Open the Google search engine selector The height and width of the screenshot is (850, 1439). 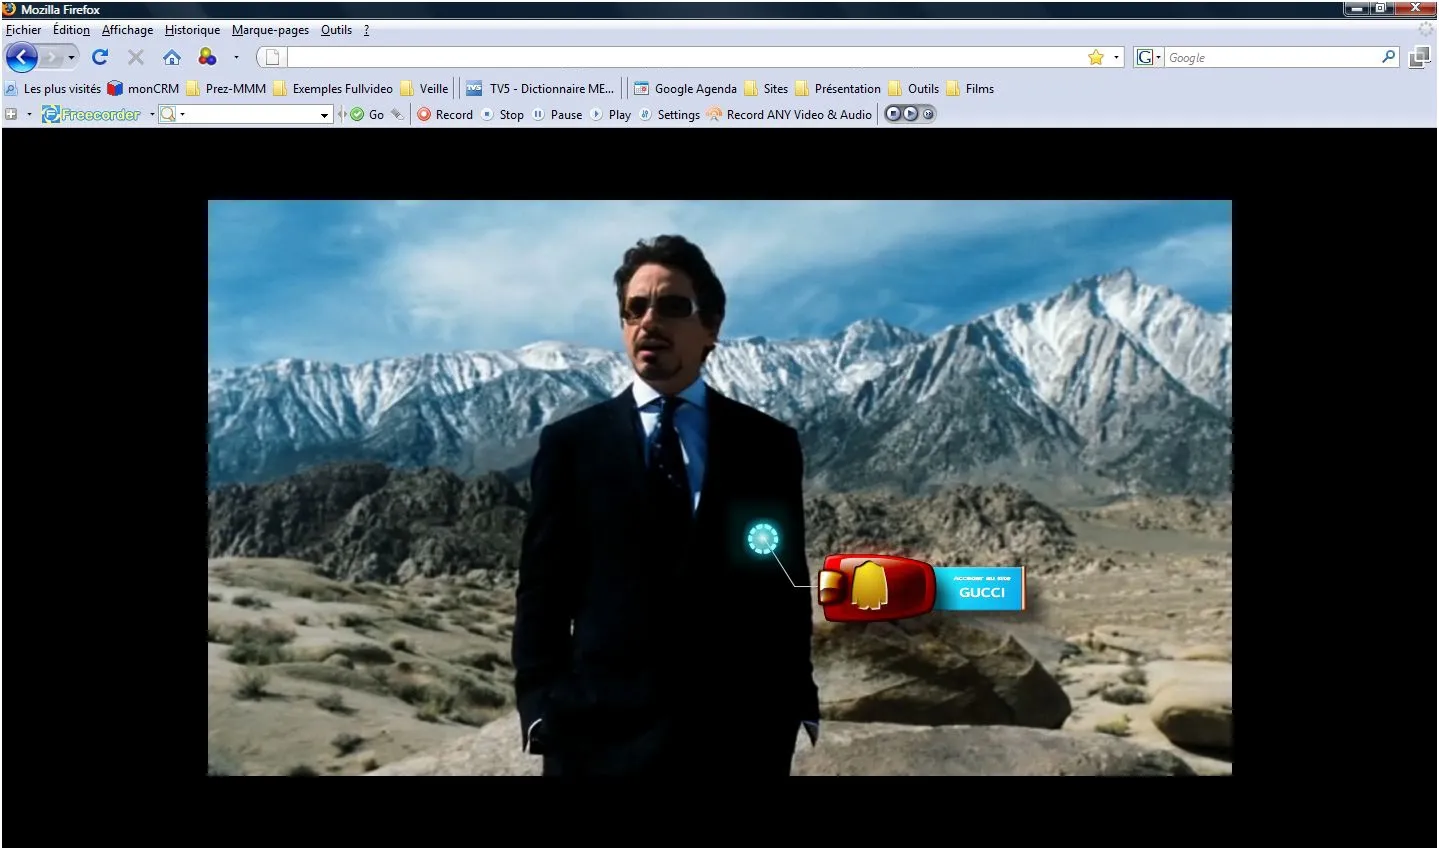pos(1149,57)
